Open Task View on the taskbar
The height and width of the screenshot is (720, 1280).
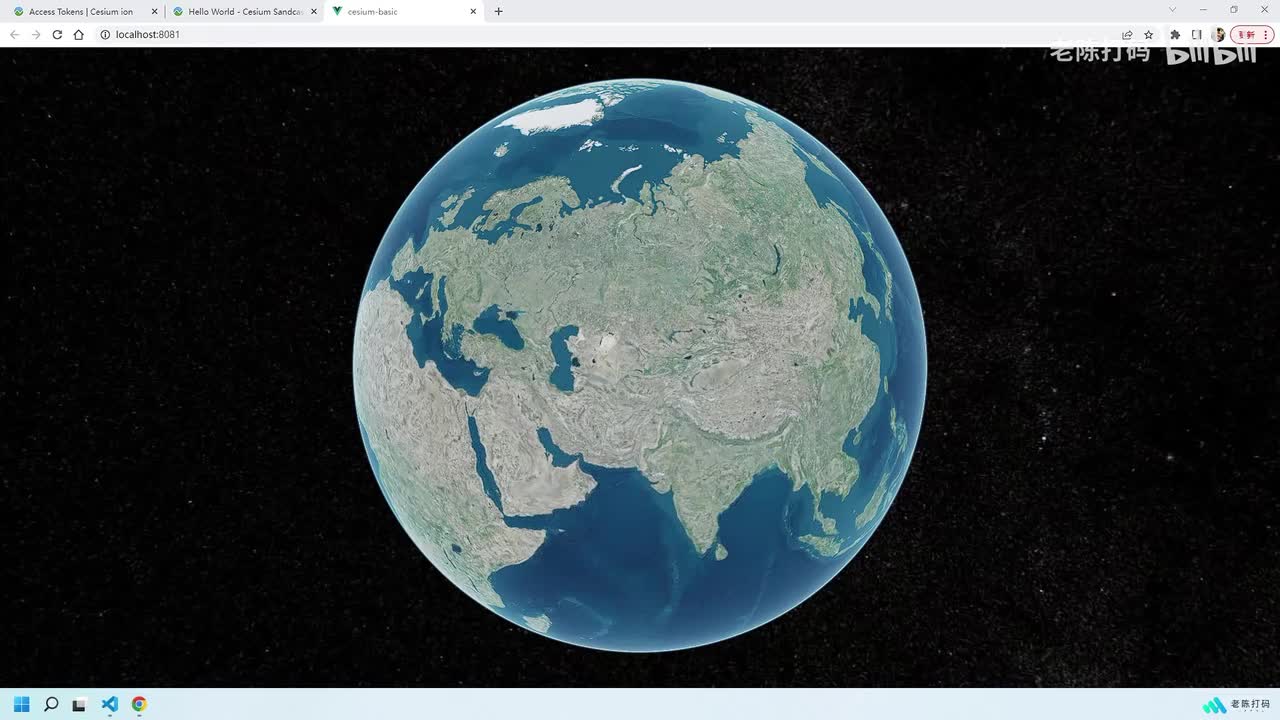(x=79, y=704)
